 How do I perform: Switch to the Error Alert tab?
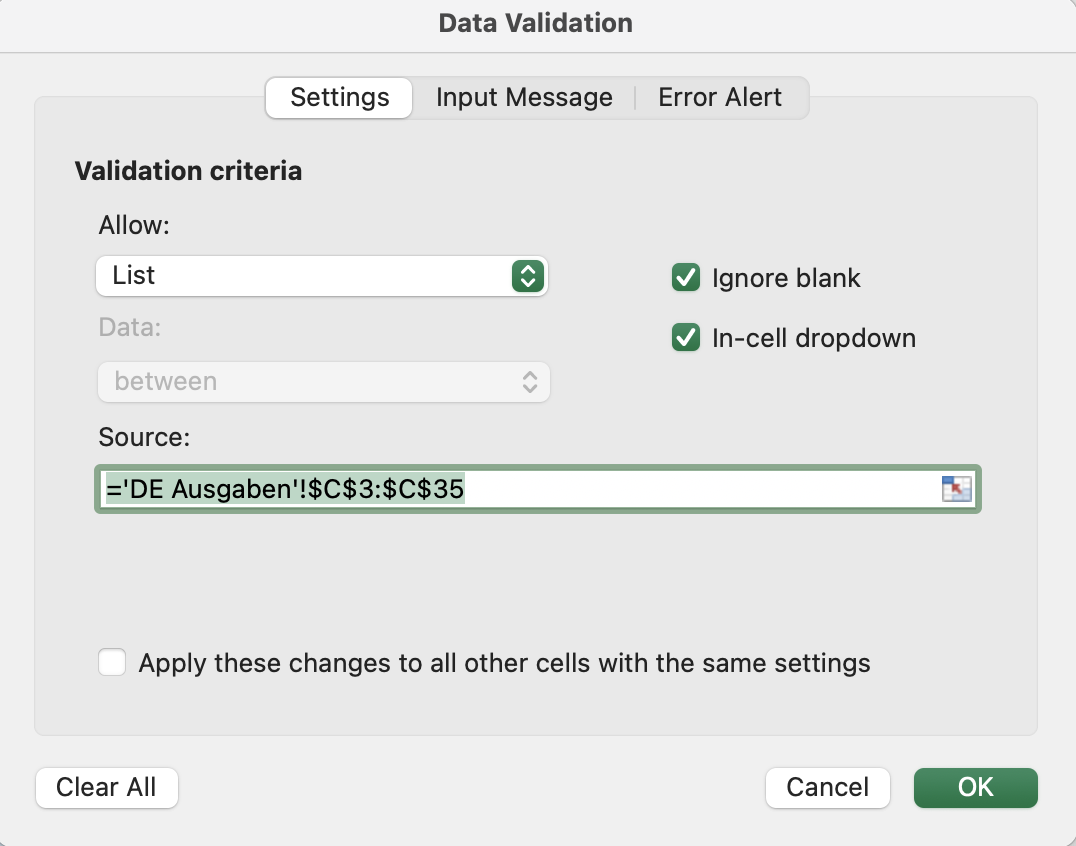pyautogui.click(x=719, y=97)
